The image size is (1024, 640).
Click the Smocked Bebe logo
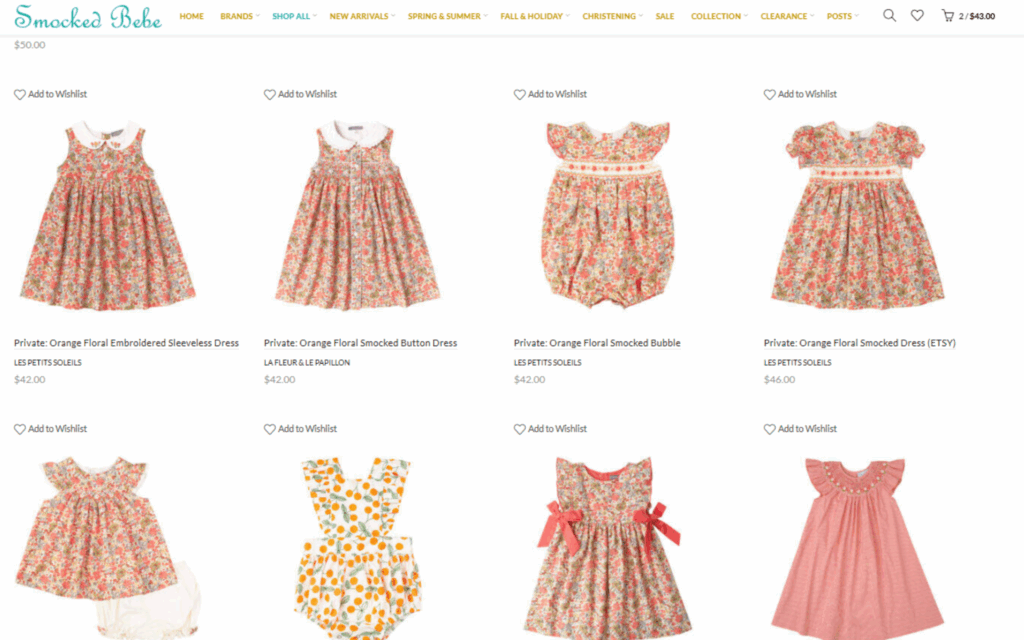[x=88, y=18]
